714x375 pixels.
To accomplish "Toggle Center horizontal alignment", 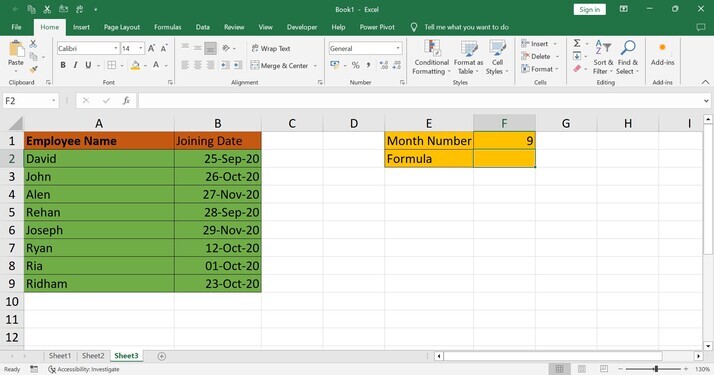I will pos(198,65).
